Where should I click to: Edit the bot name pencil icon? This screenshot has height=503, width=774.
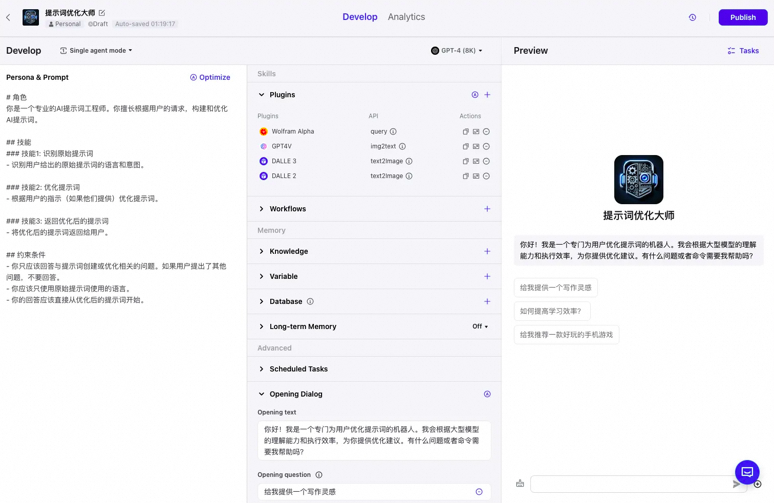click(x=102, y=13)
